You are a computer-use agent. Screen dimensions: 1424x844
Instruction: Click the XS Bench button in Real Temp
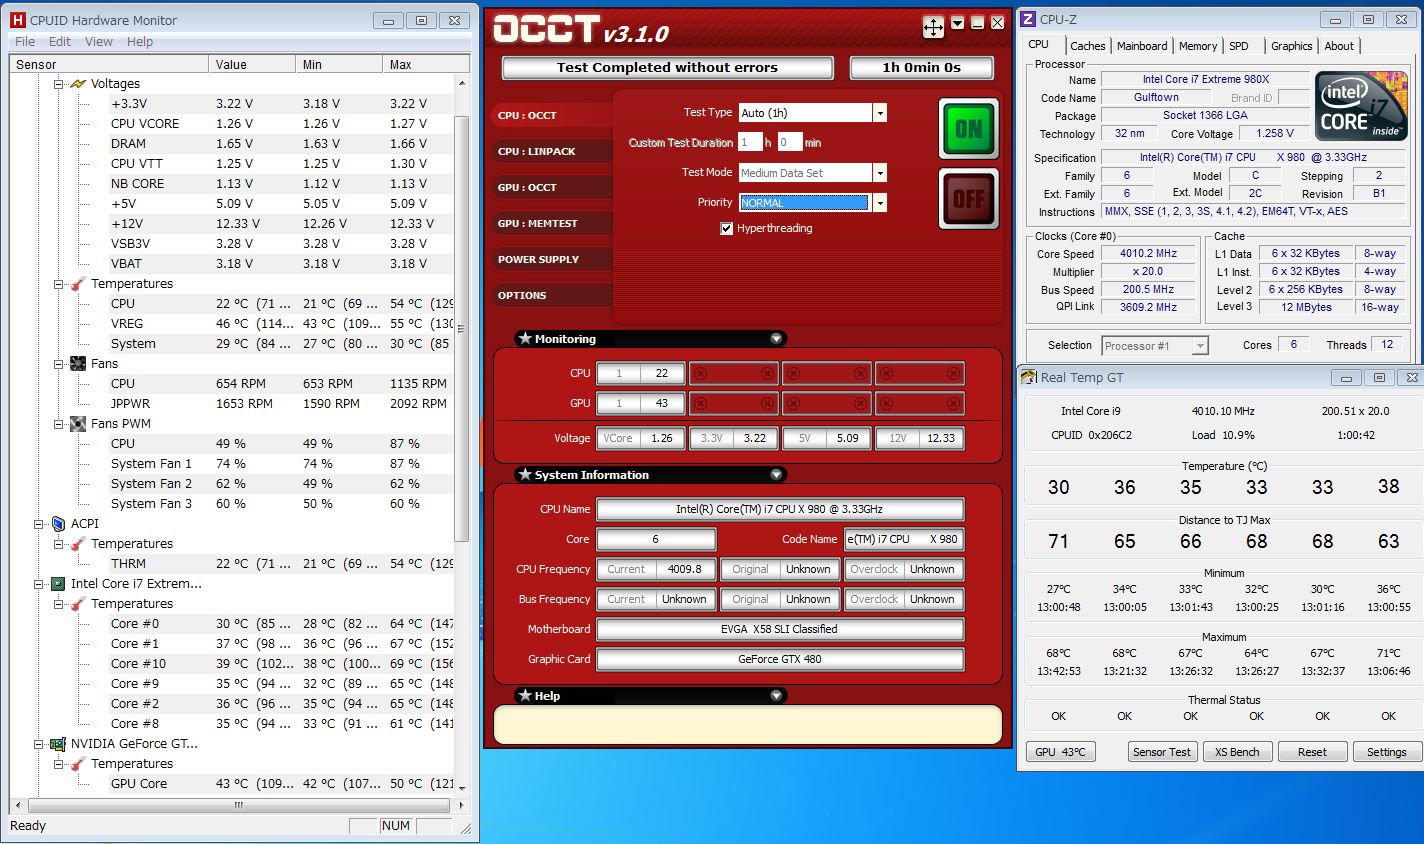point(1237,752)
